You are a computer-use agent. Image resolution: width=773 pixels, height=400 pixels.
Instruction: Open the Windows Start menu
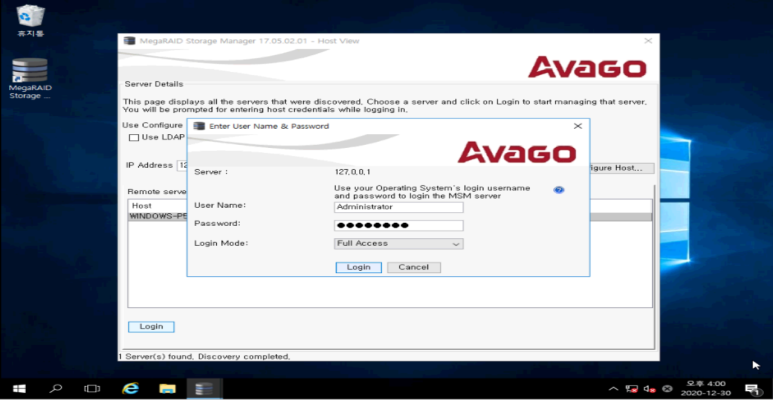pyautogui.click(x=19, y=389)
